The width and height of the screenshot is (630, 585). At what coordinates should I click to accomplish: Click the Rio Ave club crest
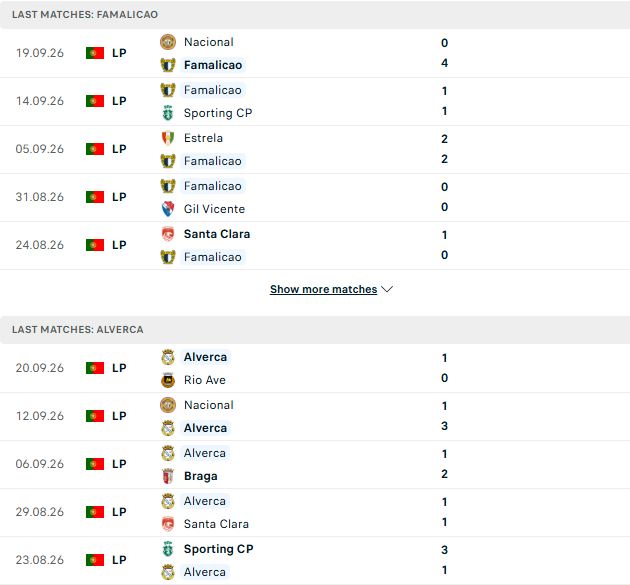pyautogui.click(x=168, y=380)
